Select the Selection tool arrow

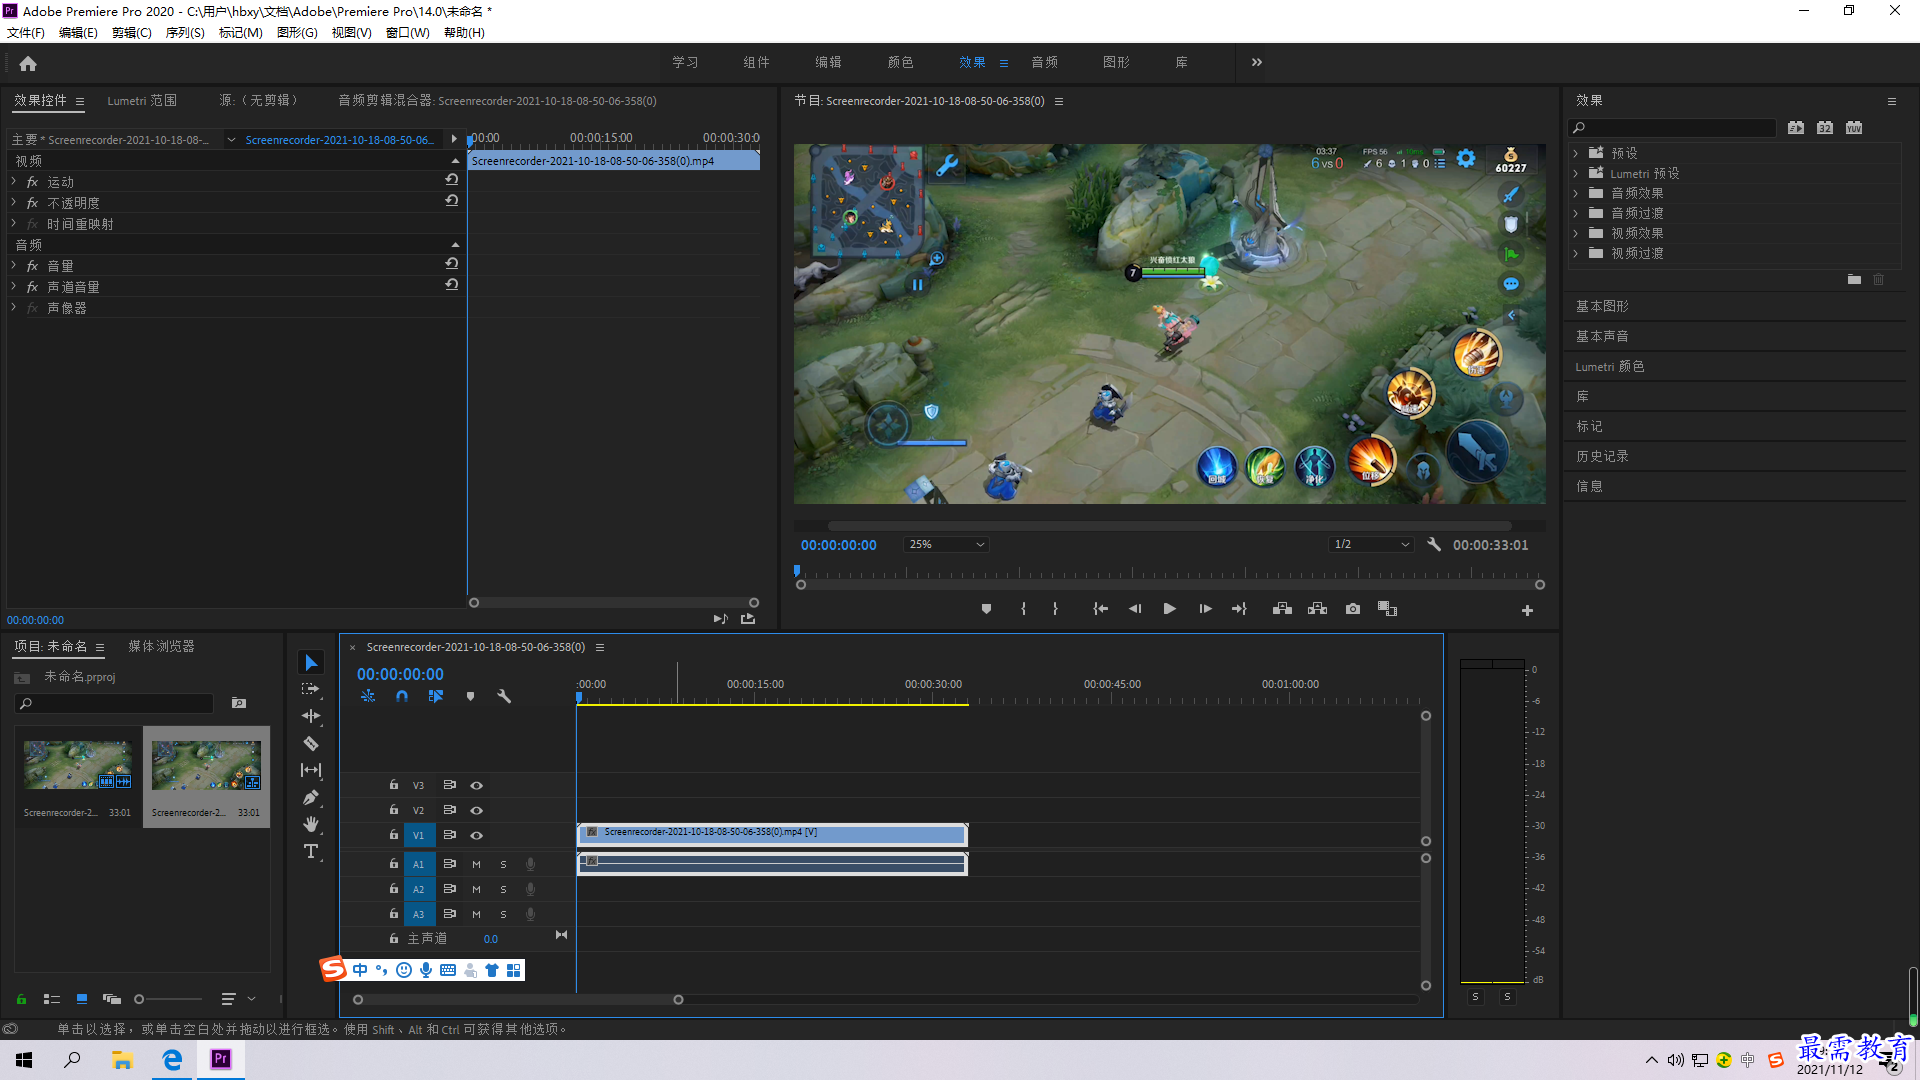(311, 663)
